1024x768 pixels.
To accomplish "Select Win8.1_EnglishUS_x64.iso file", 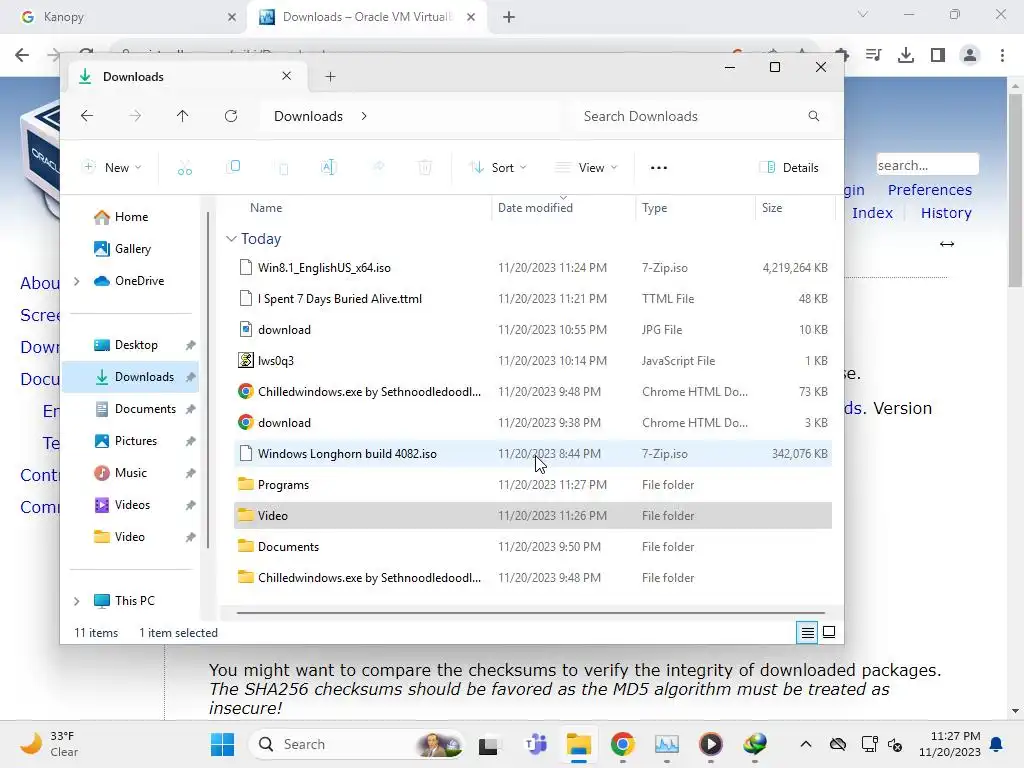I will coord(533,268).
